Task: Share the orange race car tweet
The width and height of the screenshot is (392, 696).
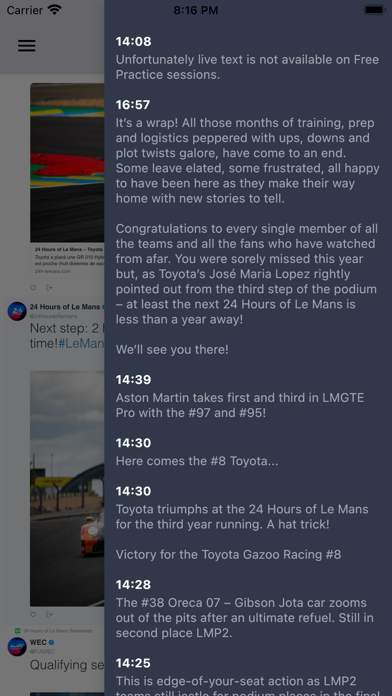Action: (x=49, y=614)
